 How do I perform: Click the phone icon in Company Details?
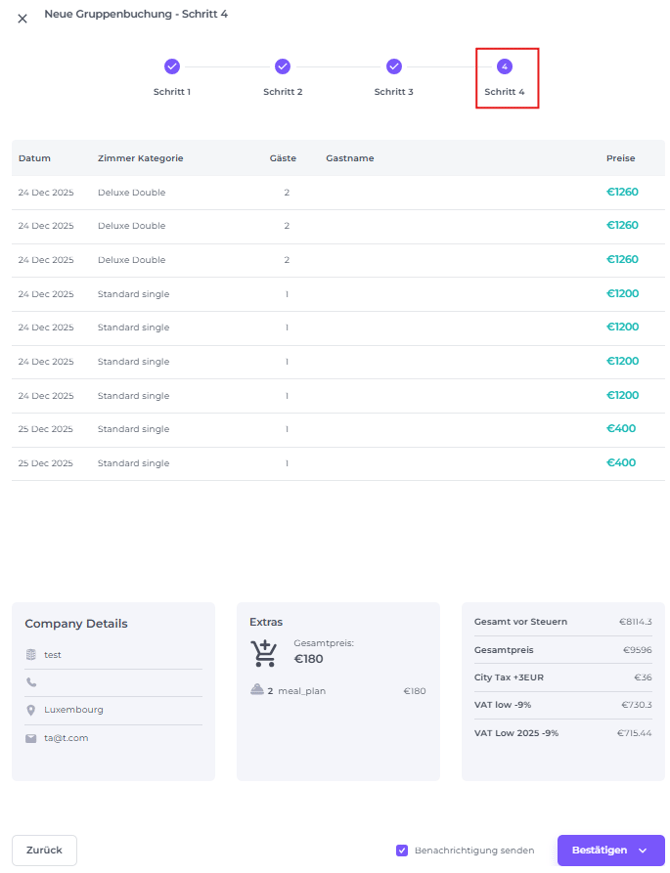tap(32, 682)
